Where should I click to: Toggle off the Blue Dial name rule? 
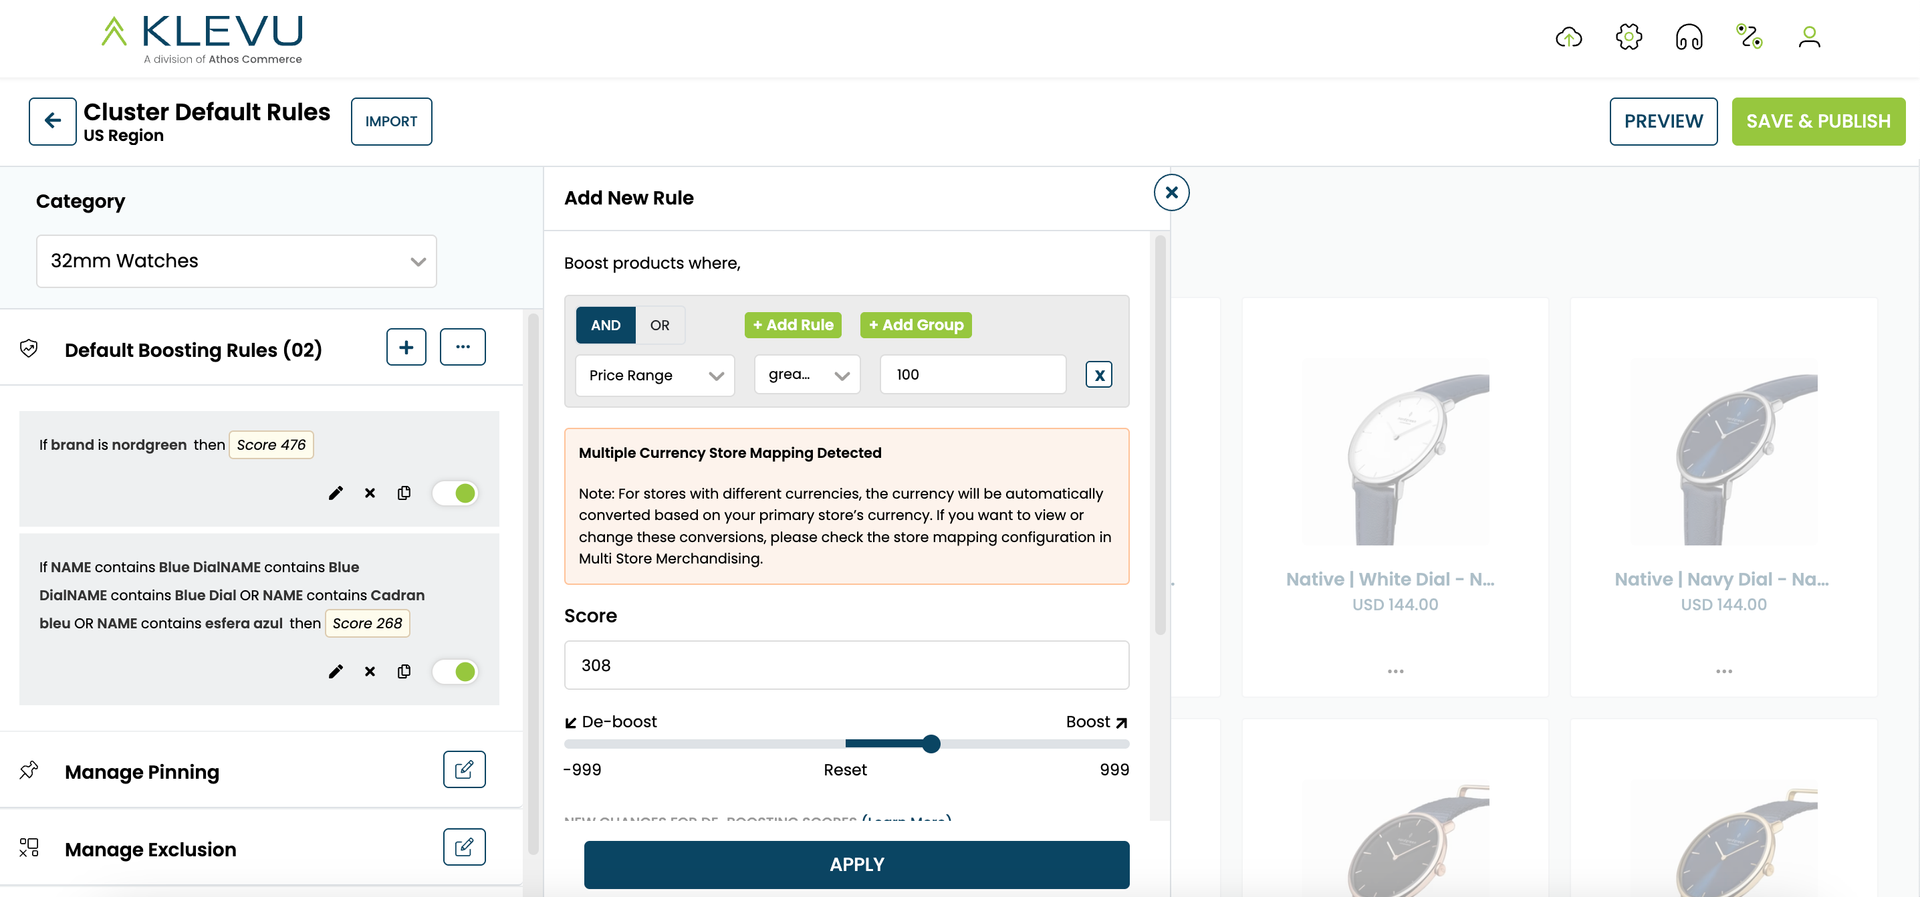(x=455, y=671)
